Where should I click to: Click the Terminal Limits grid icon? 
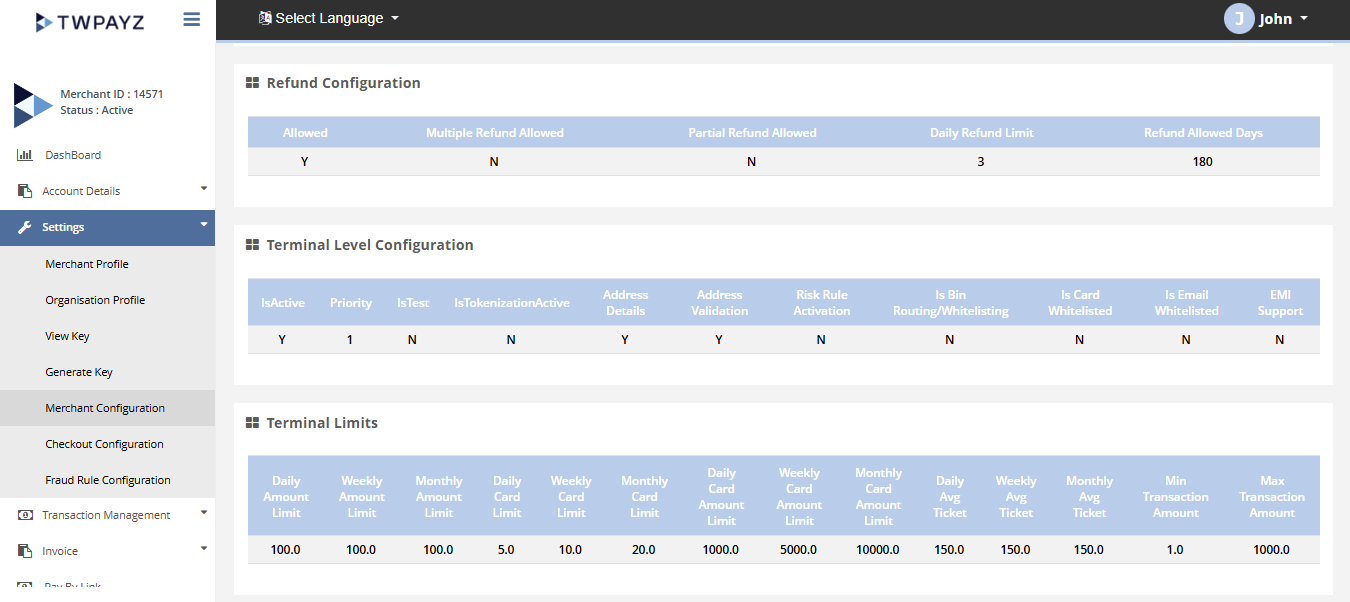tap(253, 423)
